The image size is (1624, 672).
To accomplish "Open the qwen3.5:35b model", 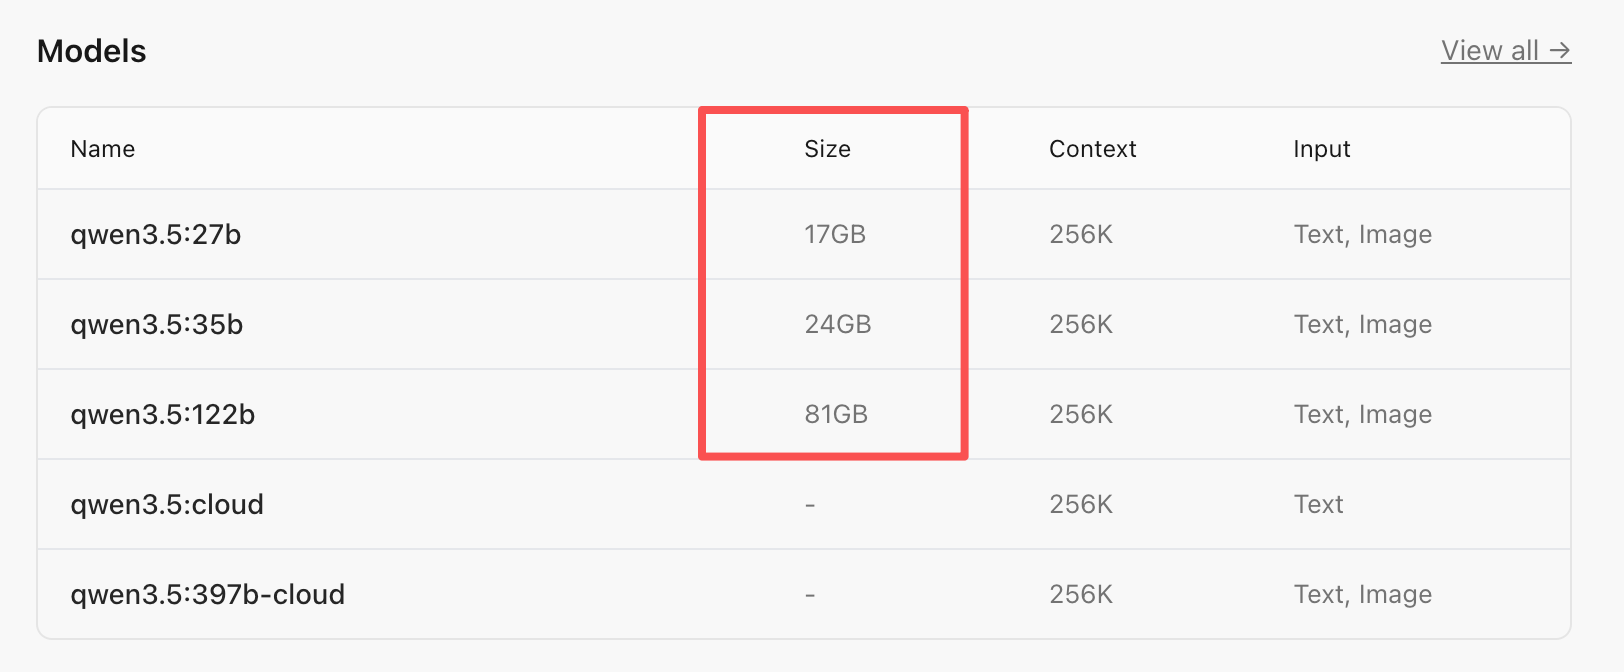I will [157, 325].
